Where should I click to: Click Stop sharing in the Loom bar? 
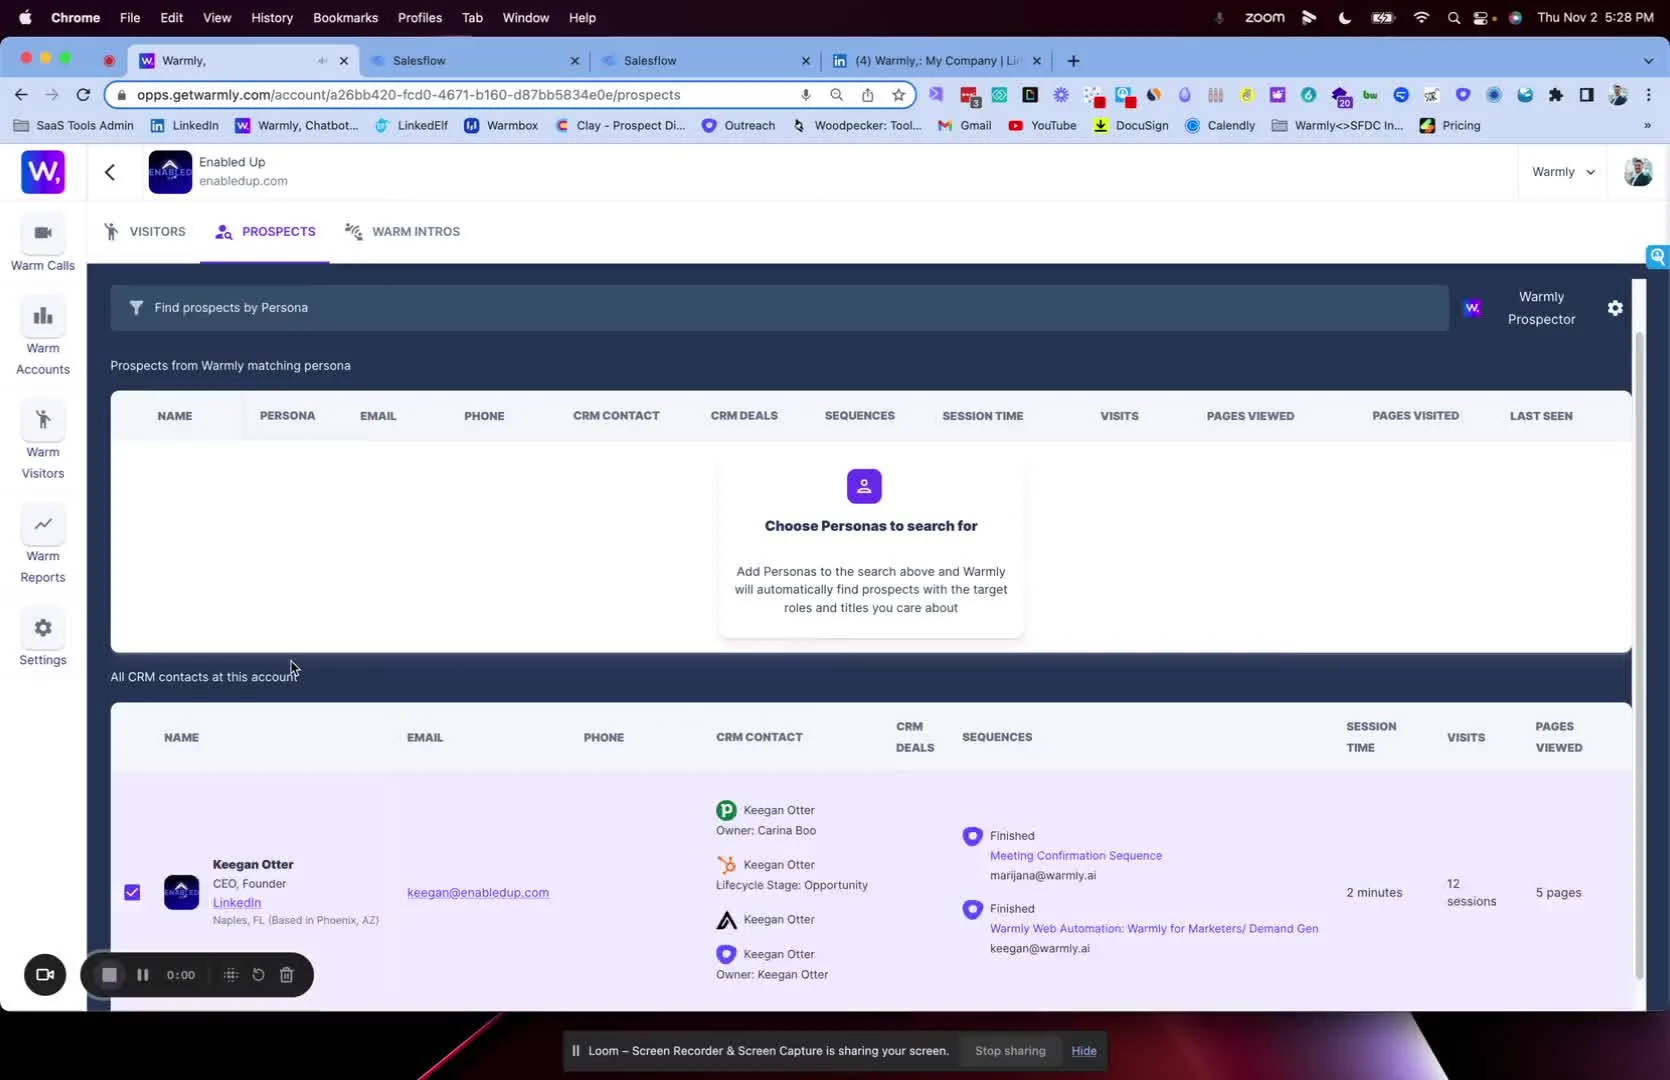(1010, 1051)
